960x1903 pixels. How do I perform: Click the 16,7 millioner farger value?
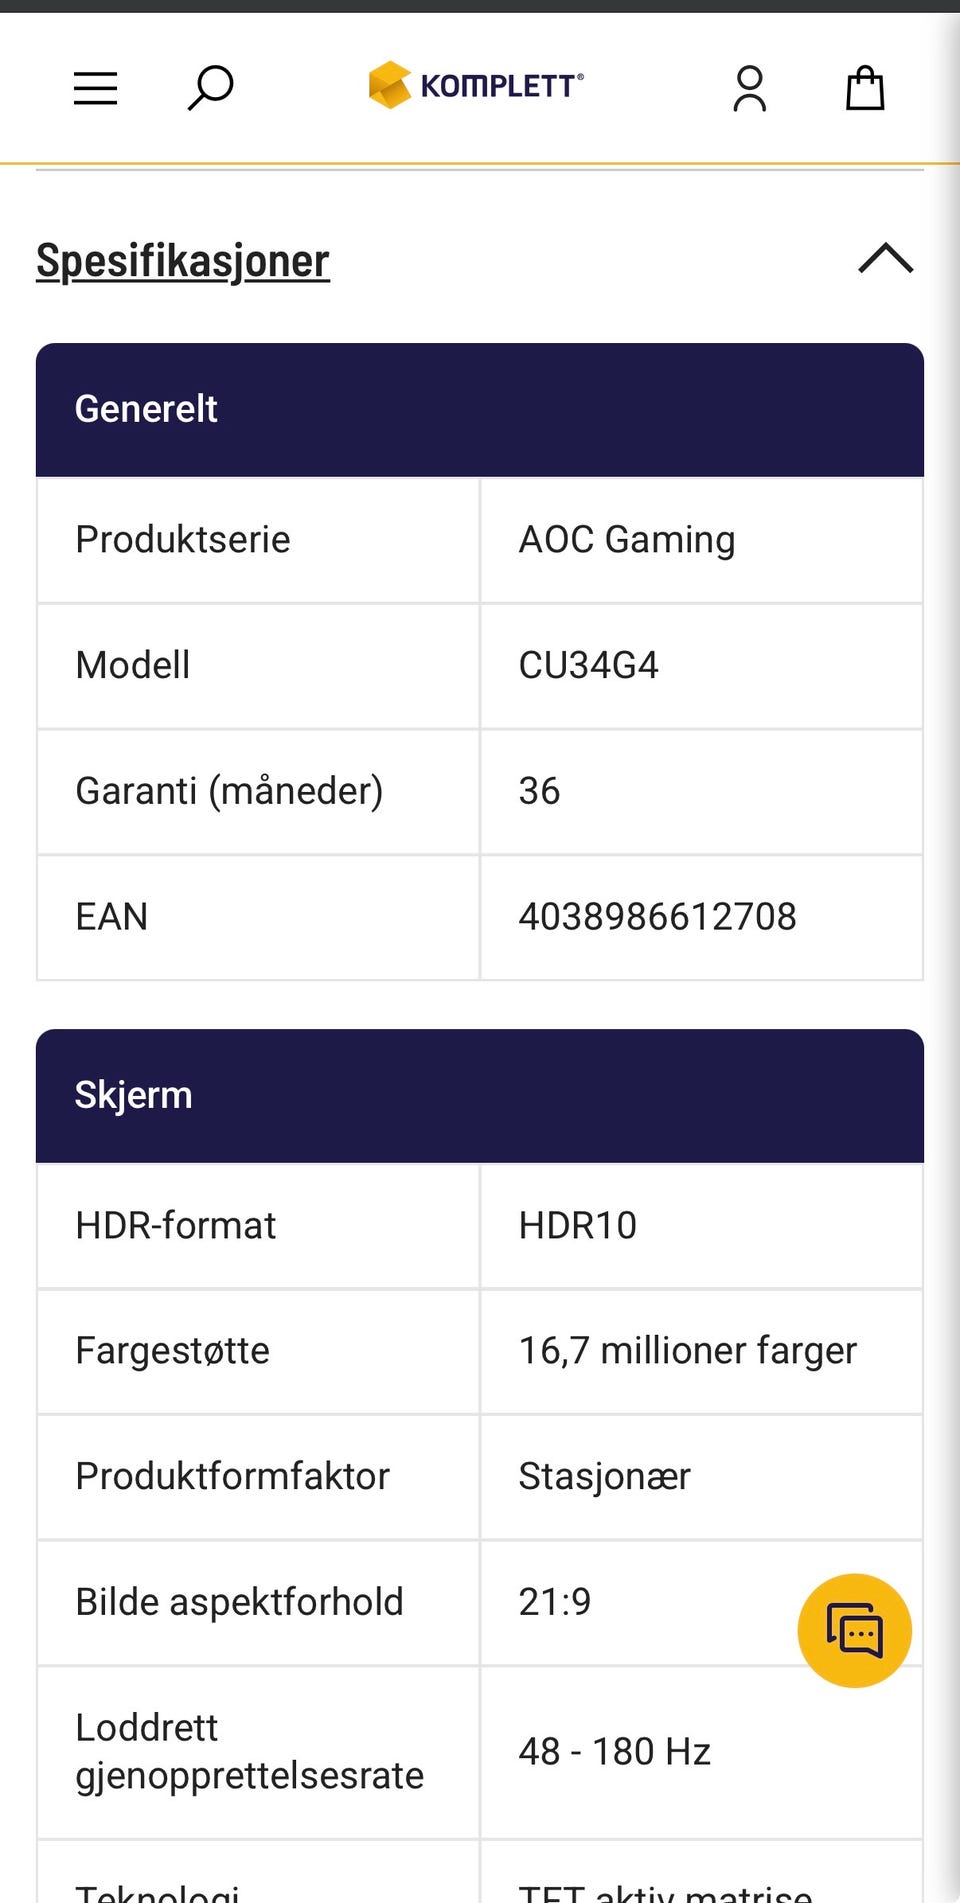pos(687,1351)
